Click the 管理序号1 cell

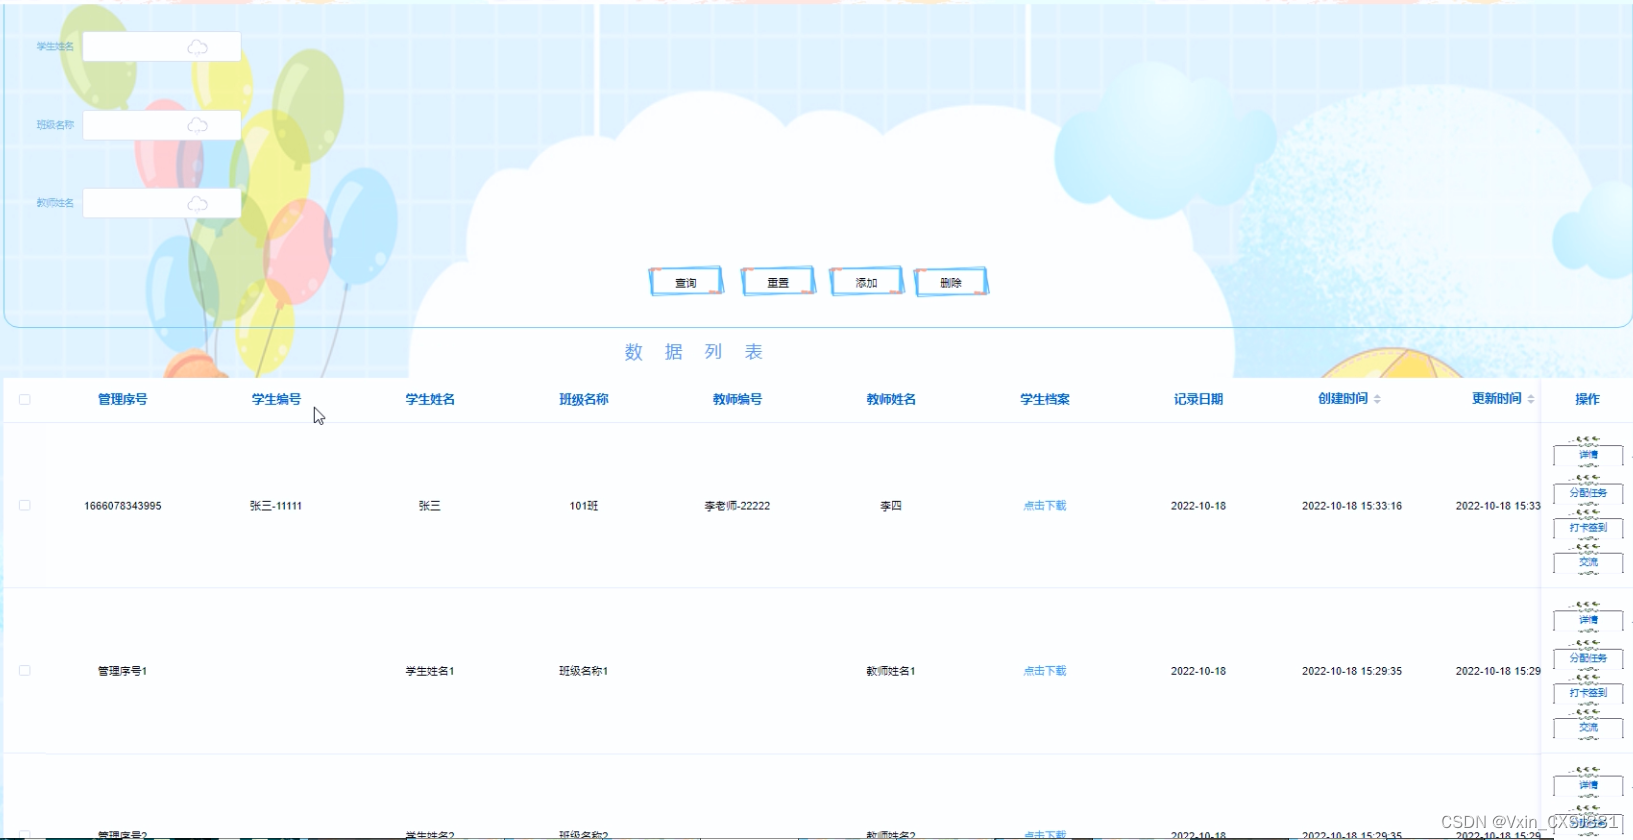coord(122,671)
